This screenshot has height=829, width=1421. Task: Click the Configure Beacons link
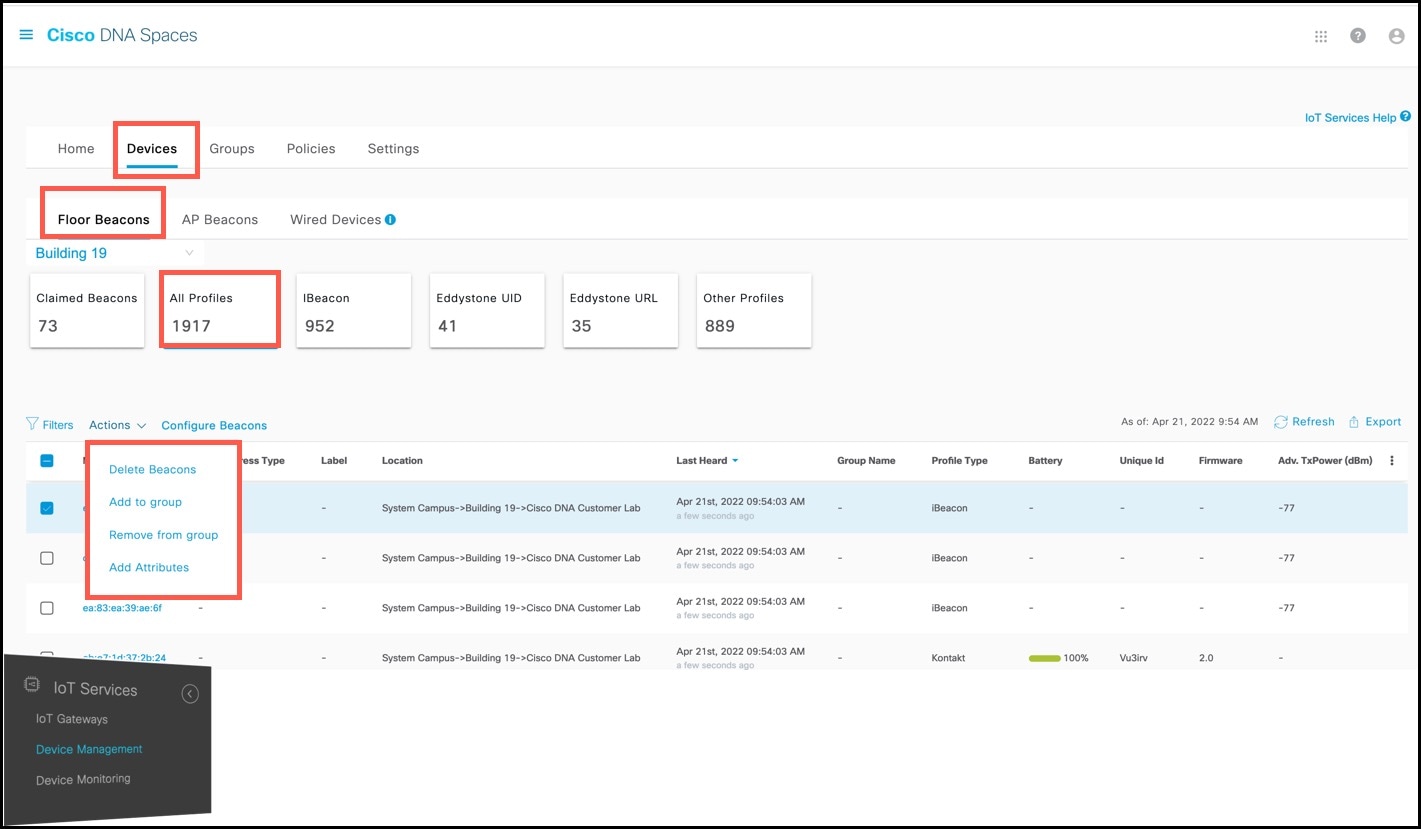(x=214, y=425)
